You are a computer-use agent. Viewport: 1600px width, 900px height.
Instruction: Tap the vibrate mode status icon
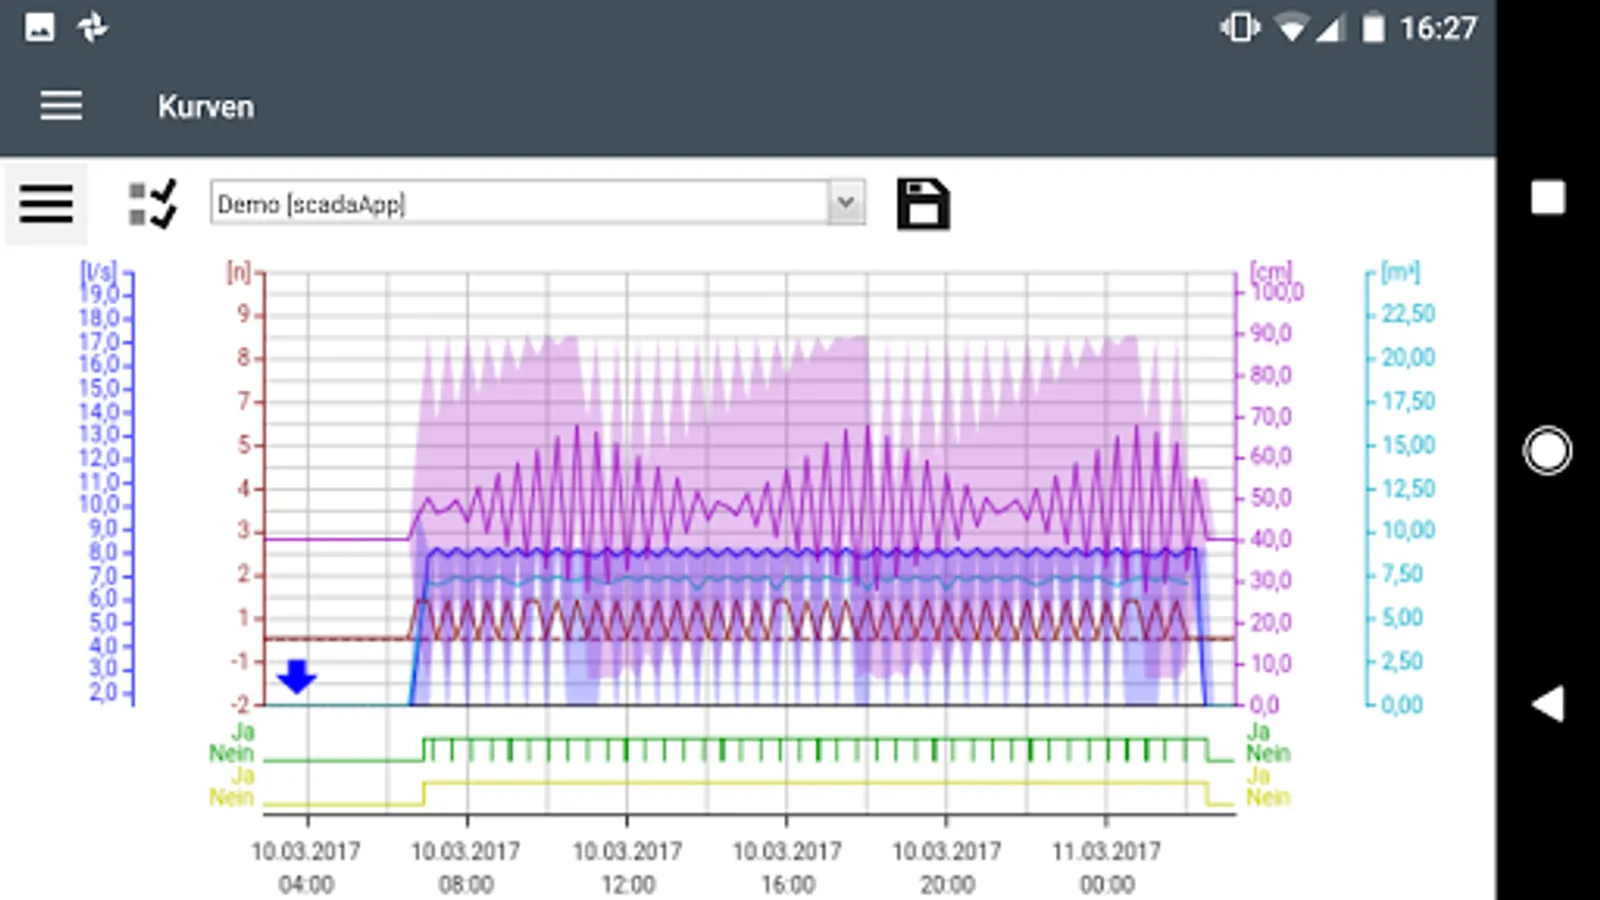tap(1240, 28)
